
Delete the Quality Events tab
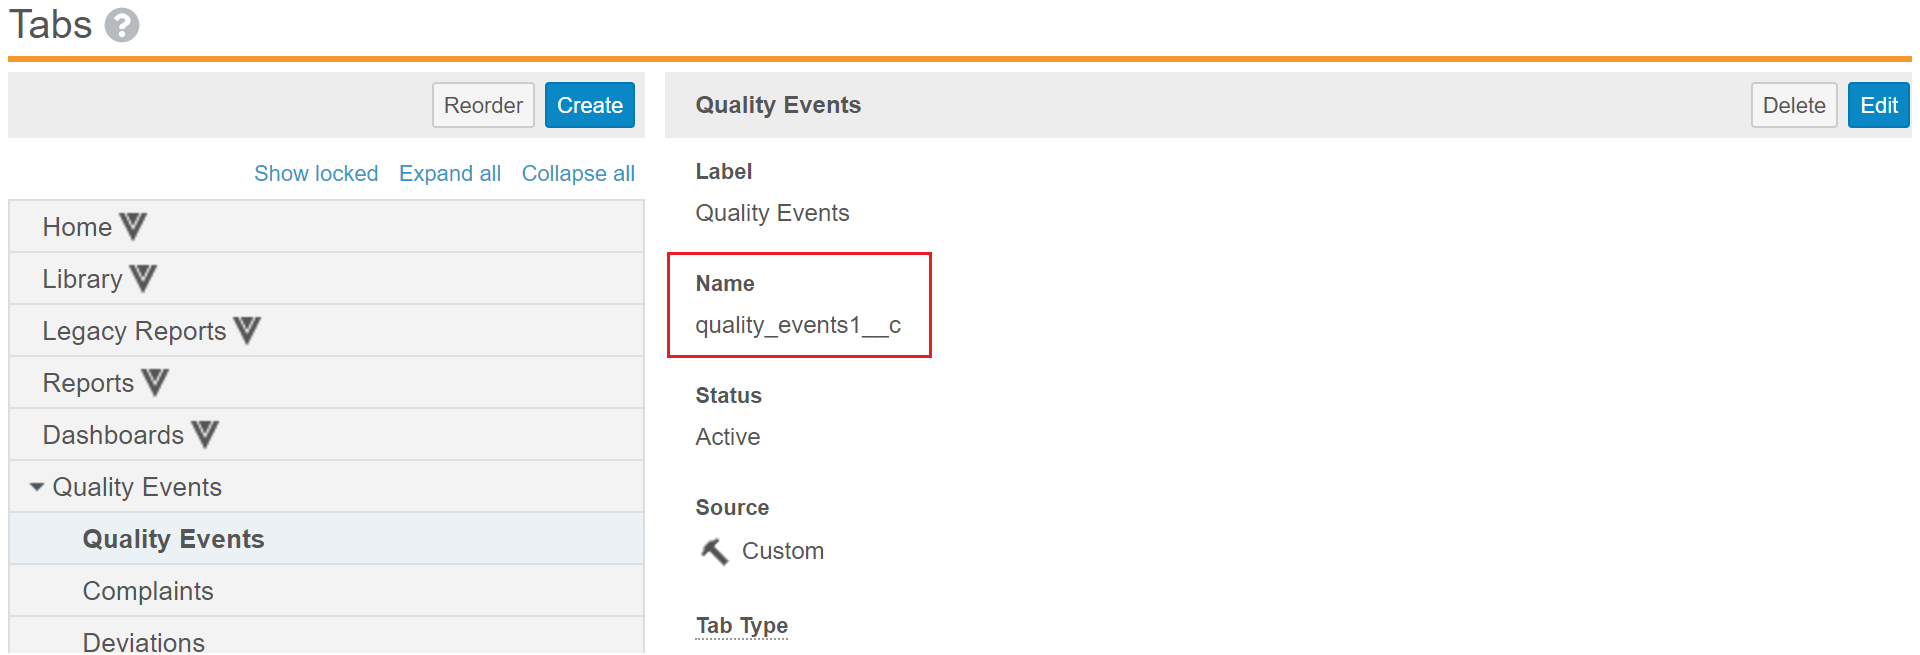click(x=1793, y=105)
